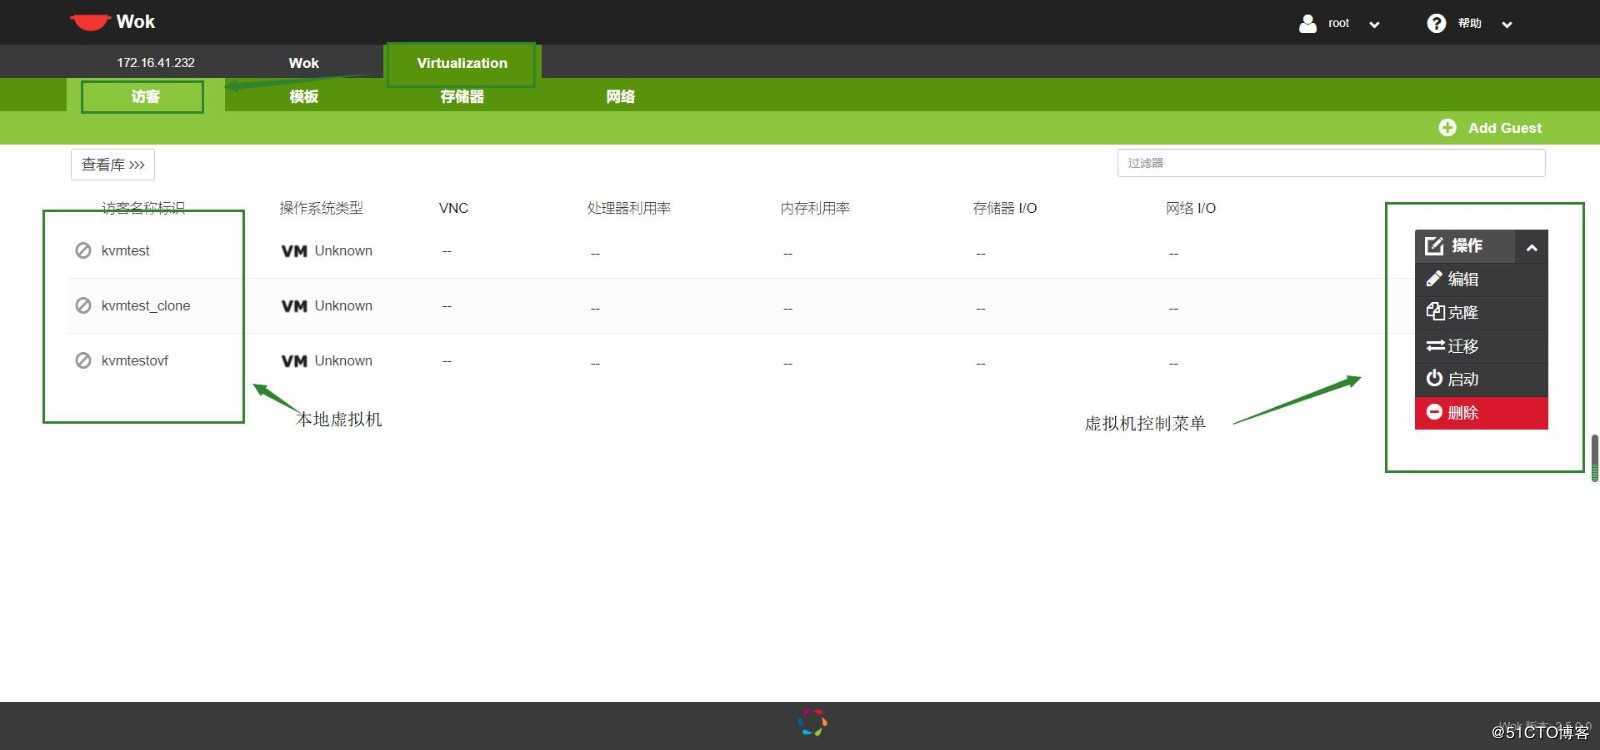
Task: Click the power start icon in menu
Action: (1434, 378)
